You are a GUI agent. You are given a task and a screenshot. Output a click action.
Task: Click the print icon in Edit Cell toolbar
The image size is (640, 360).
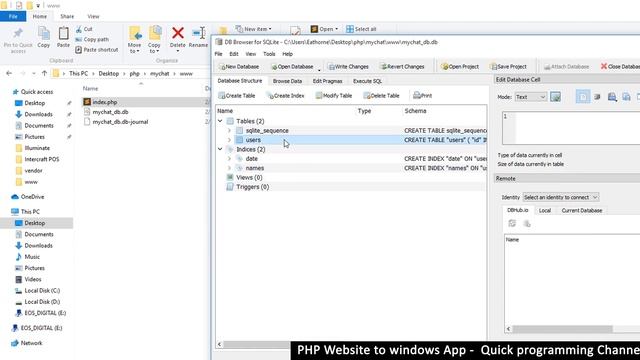(612, 97)
